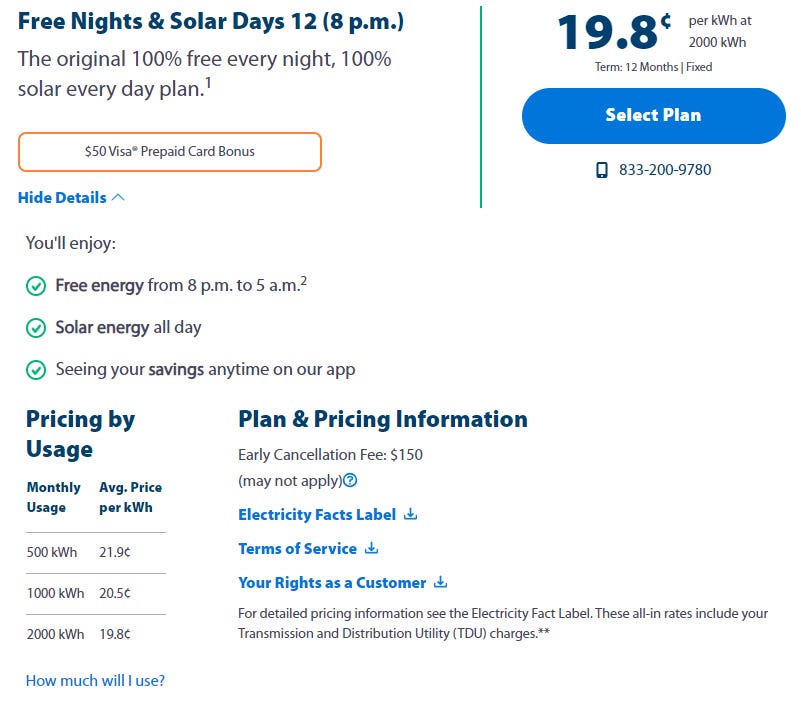Click the help question mark icon after 'may not apply'
This screenshot has height=701, width=801.
coord(350,481)
